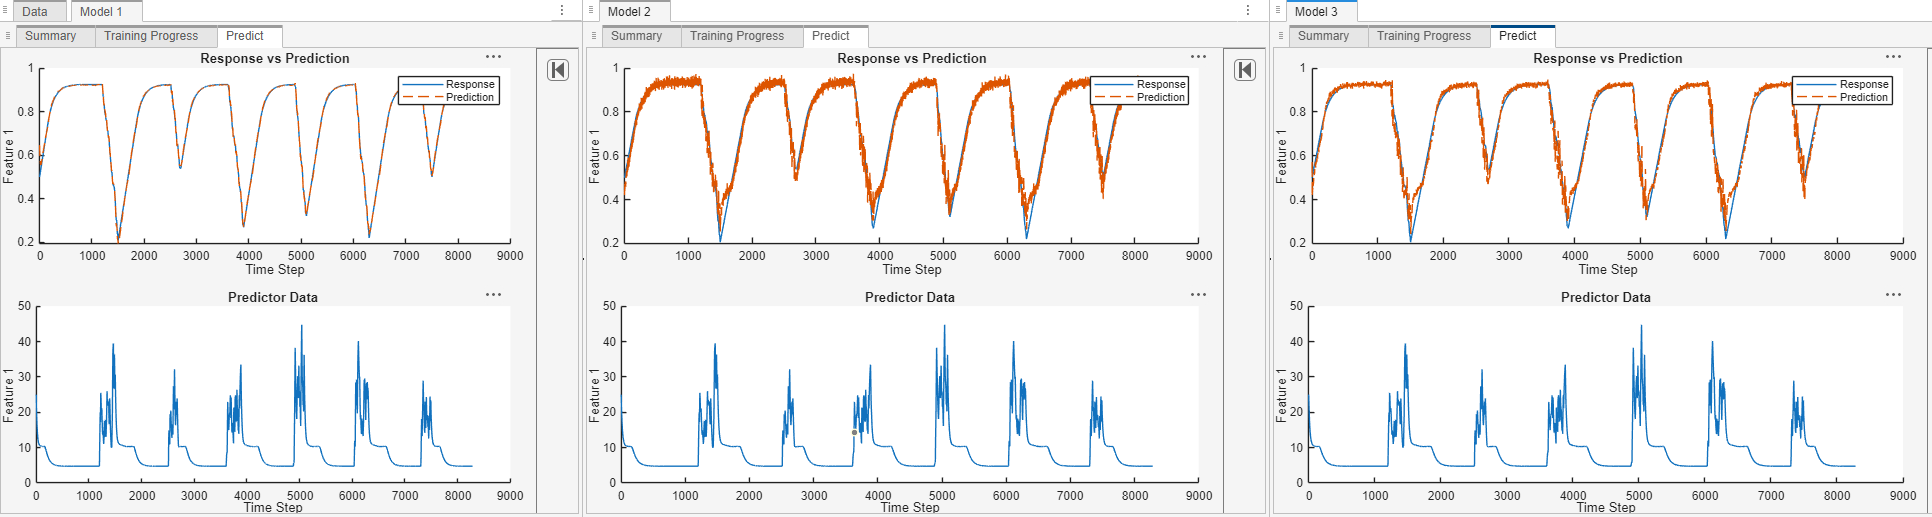Expand axes toolbar on Model 2 Predictor Data plot

click(x=1198, y=295)
